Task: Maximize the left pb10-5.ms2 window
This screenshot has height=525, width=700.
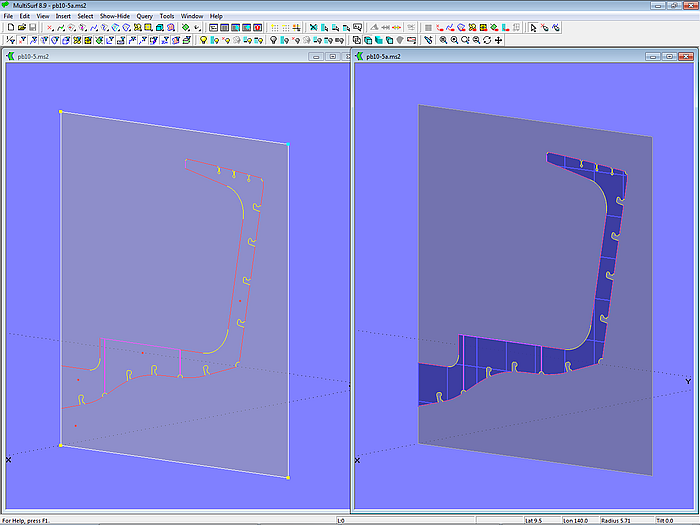Action: pyautogui.click(x=328, y=58)
